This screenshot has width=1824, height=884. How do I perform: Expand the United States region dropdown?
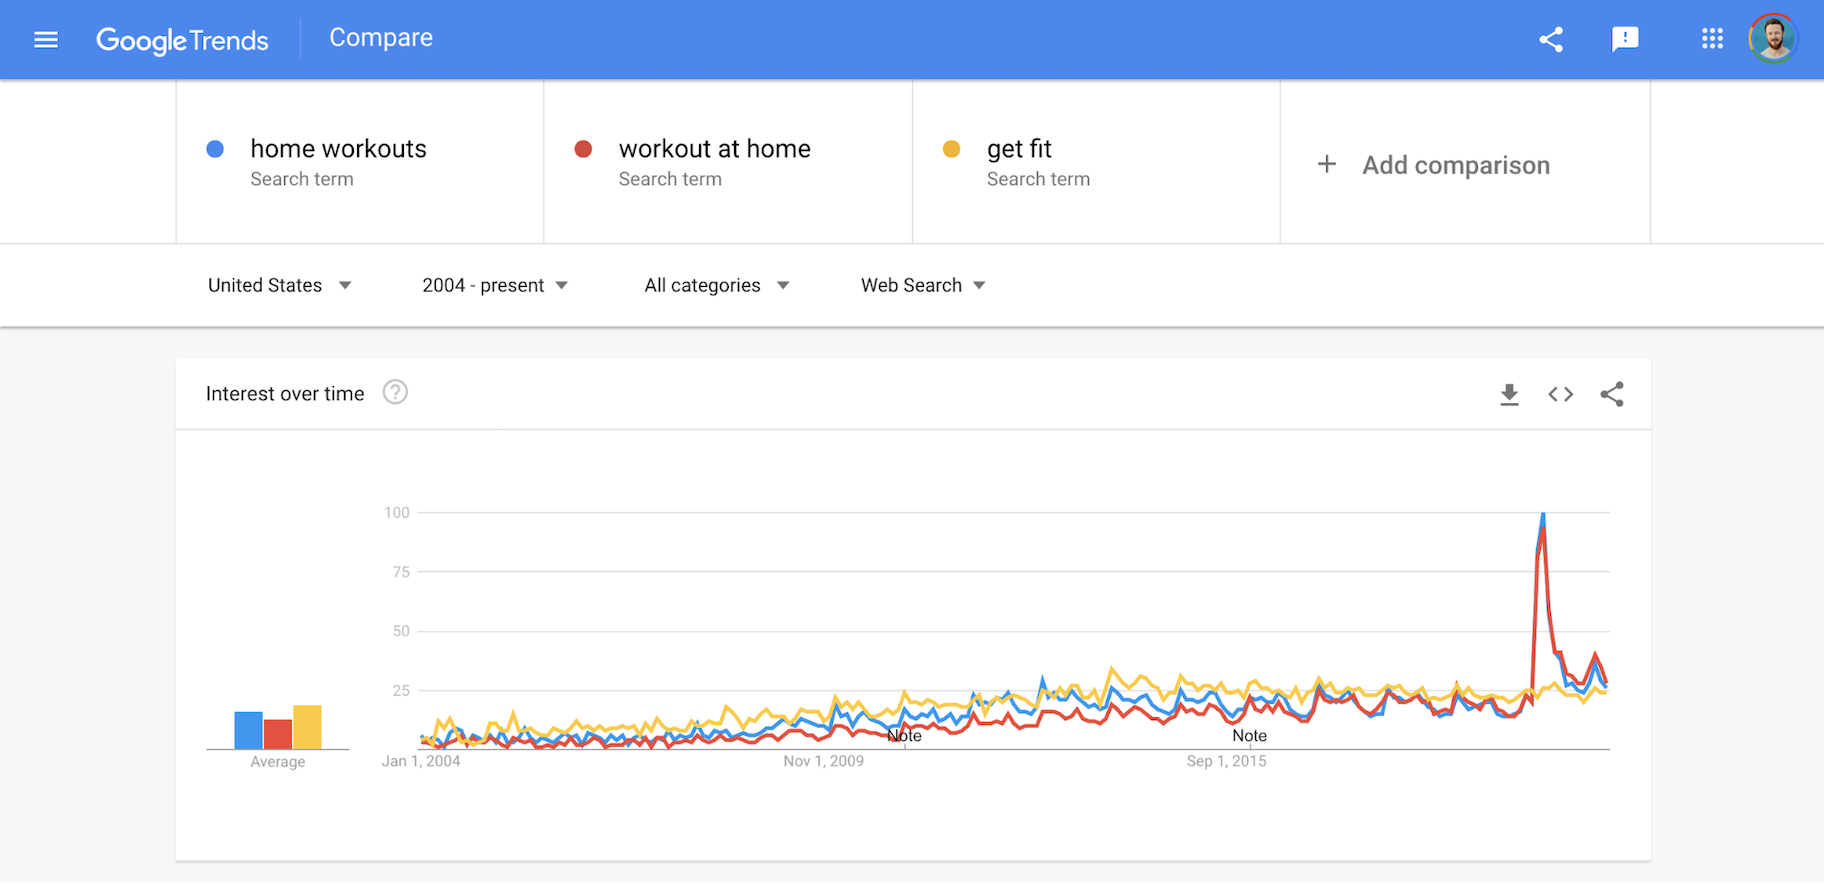[279, 285]
